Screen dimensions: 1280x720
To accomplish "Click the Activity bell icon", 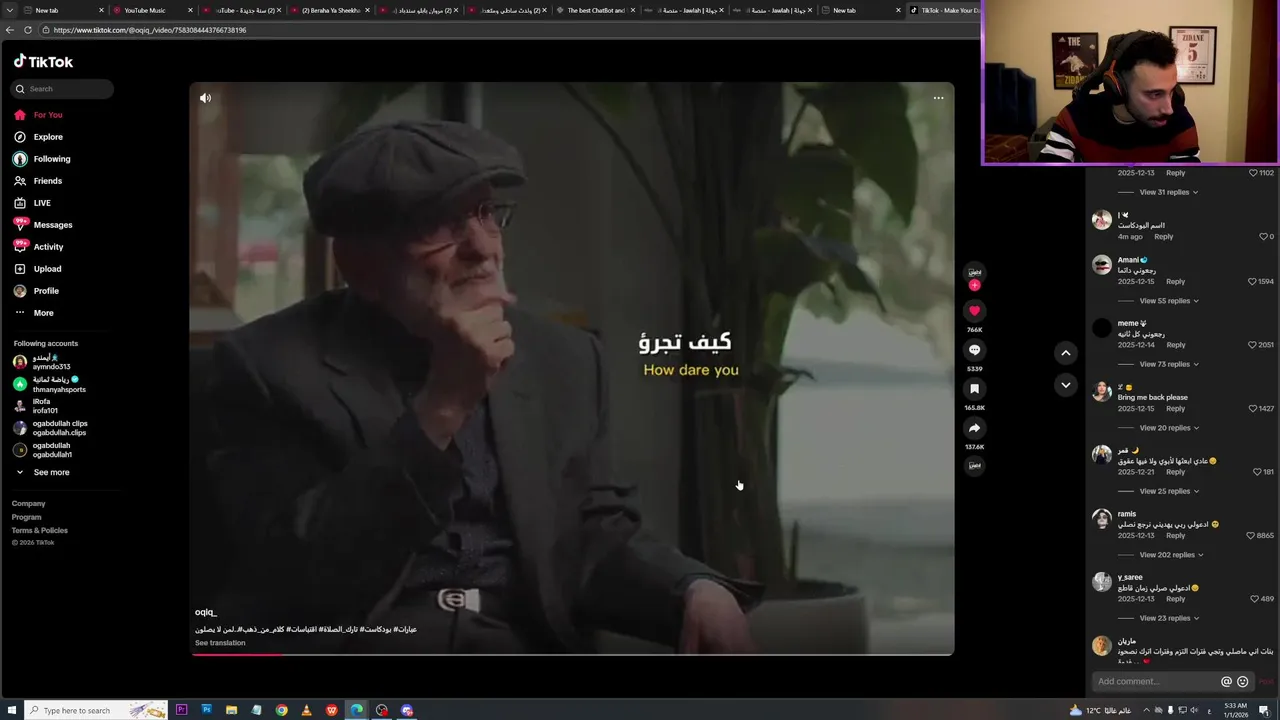I will click(x=20, y=246).
